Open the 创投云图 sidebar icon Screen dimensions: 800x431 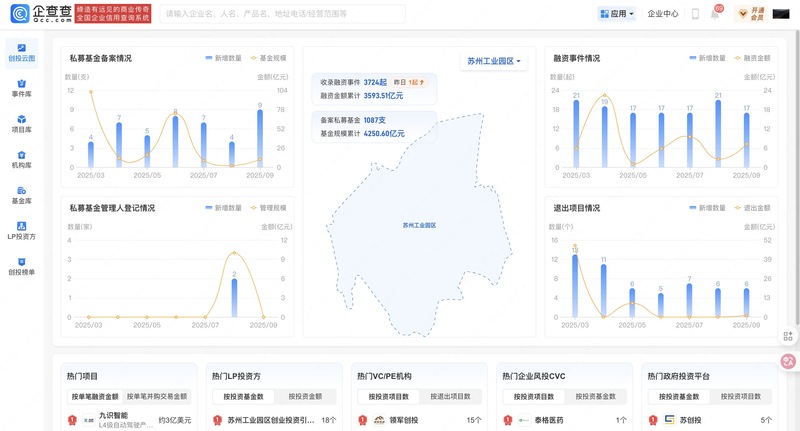point(21,52)
